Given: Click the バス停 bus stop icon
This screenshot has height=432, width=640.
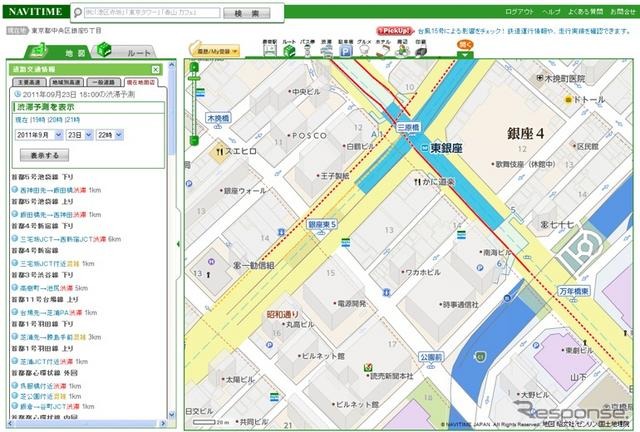Looking at the screenshot, I should [307, 49].
